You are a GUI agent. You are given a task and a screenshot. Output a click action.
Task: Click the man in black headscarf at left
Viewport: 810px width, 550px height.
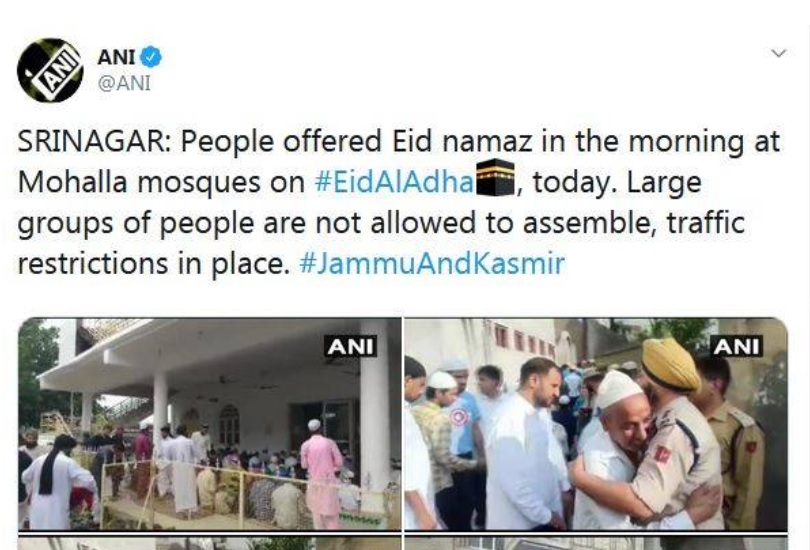click(56, 481)
